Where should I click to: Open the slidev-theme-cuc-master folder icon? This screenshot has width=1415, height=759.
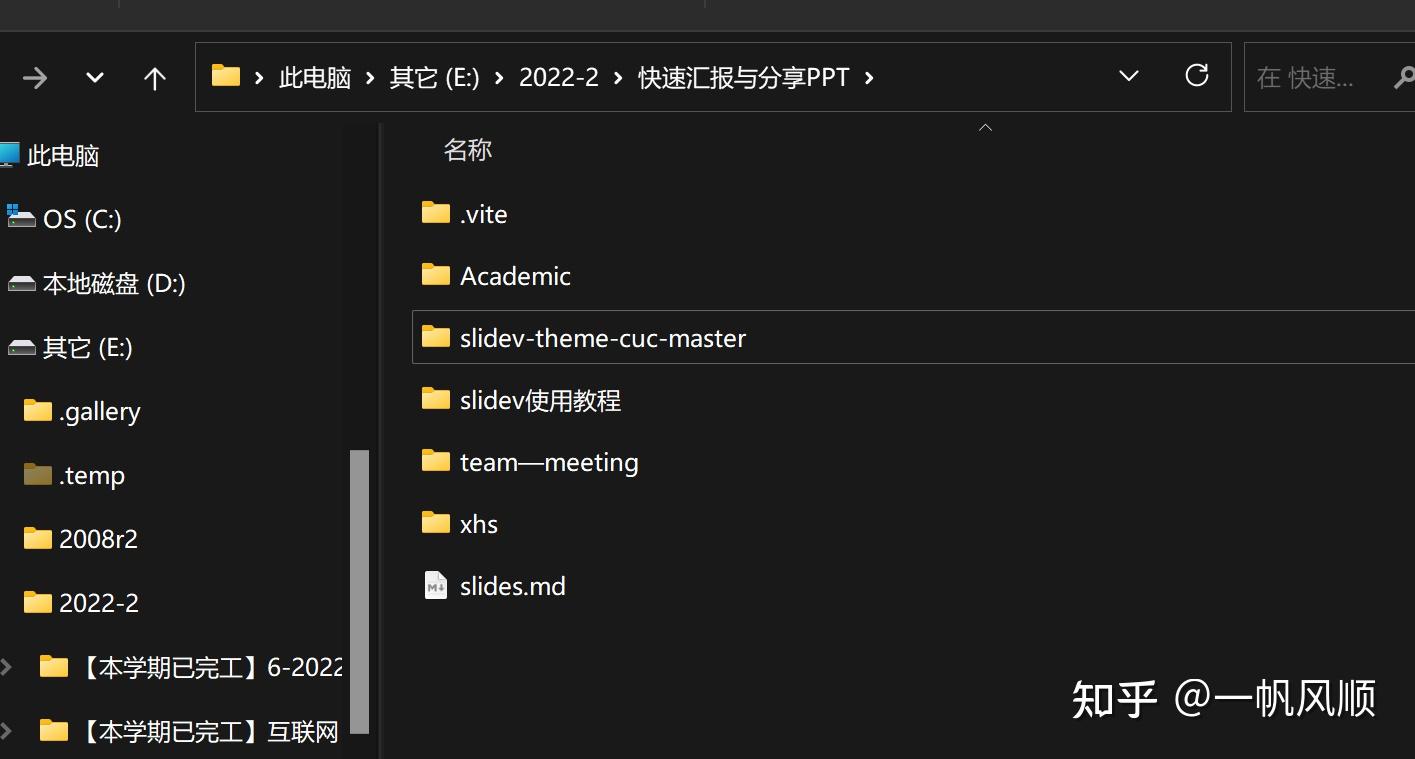[435, 337]
